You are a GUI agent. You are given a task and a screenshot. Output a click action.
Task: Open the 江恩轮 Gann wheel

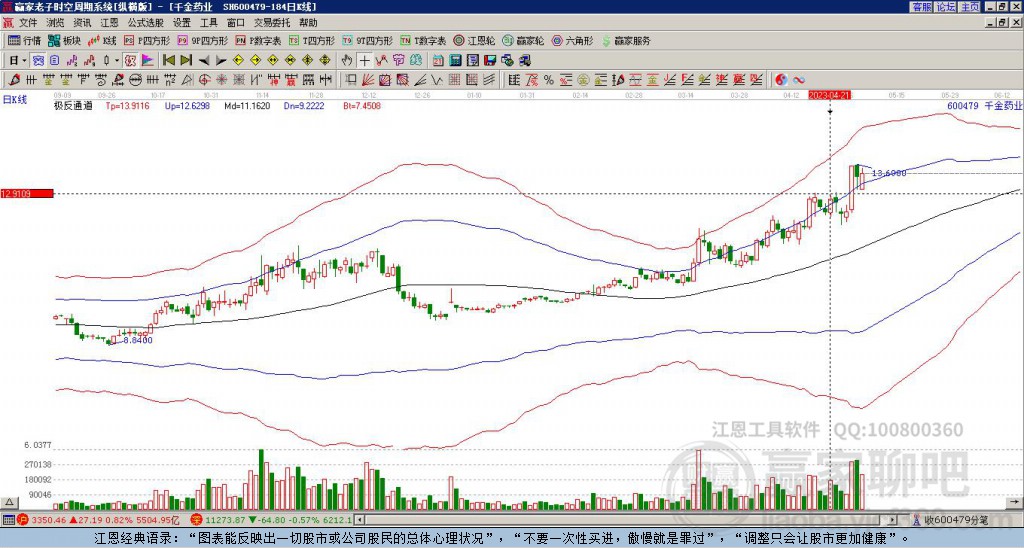473,40
